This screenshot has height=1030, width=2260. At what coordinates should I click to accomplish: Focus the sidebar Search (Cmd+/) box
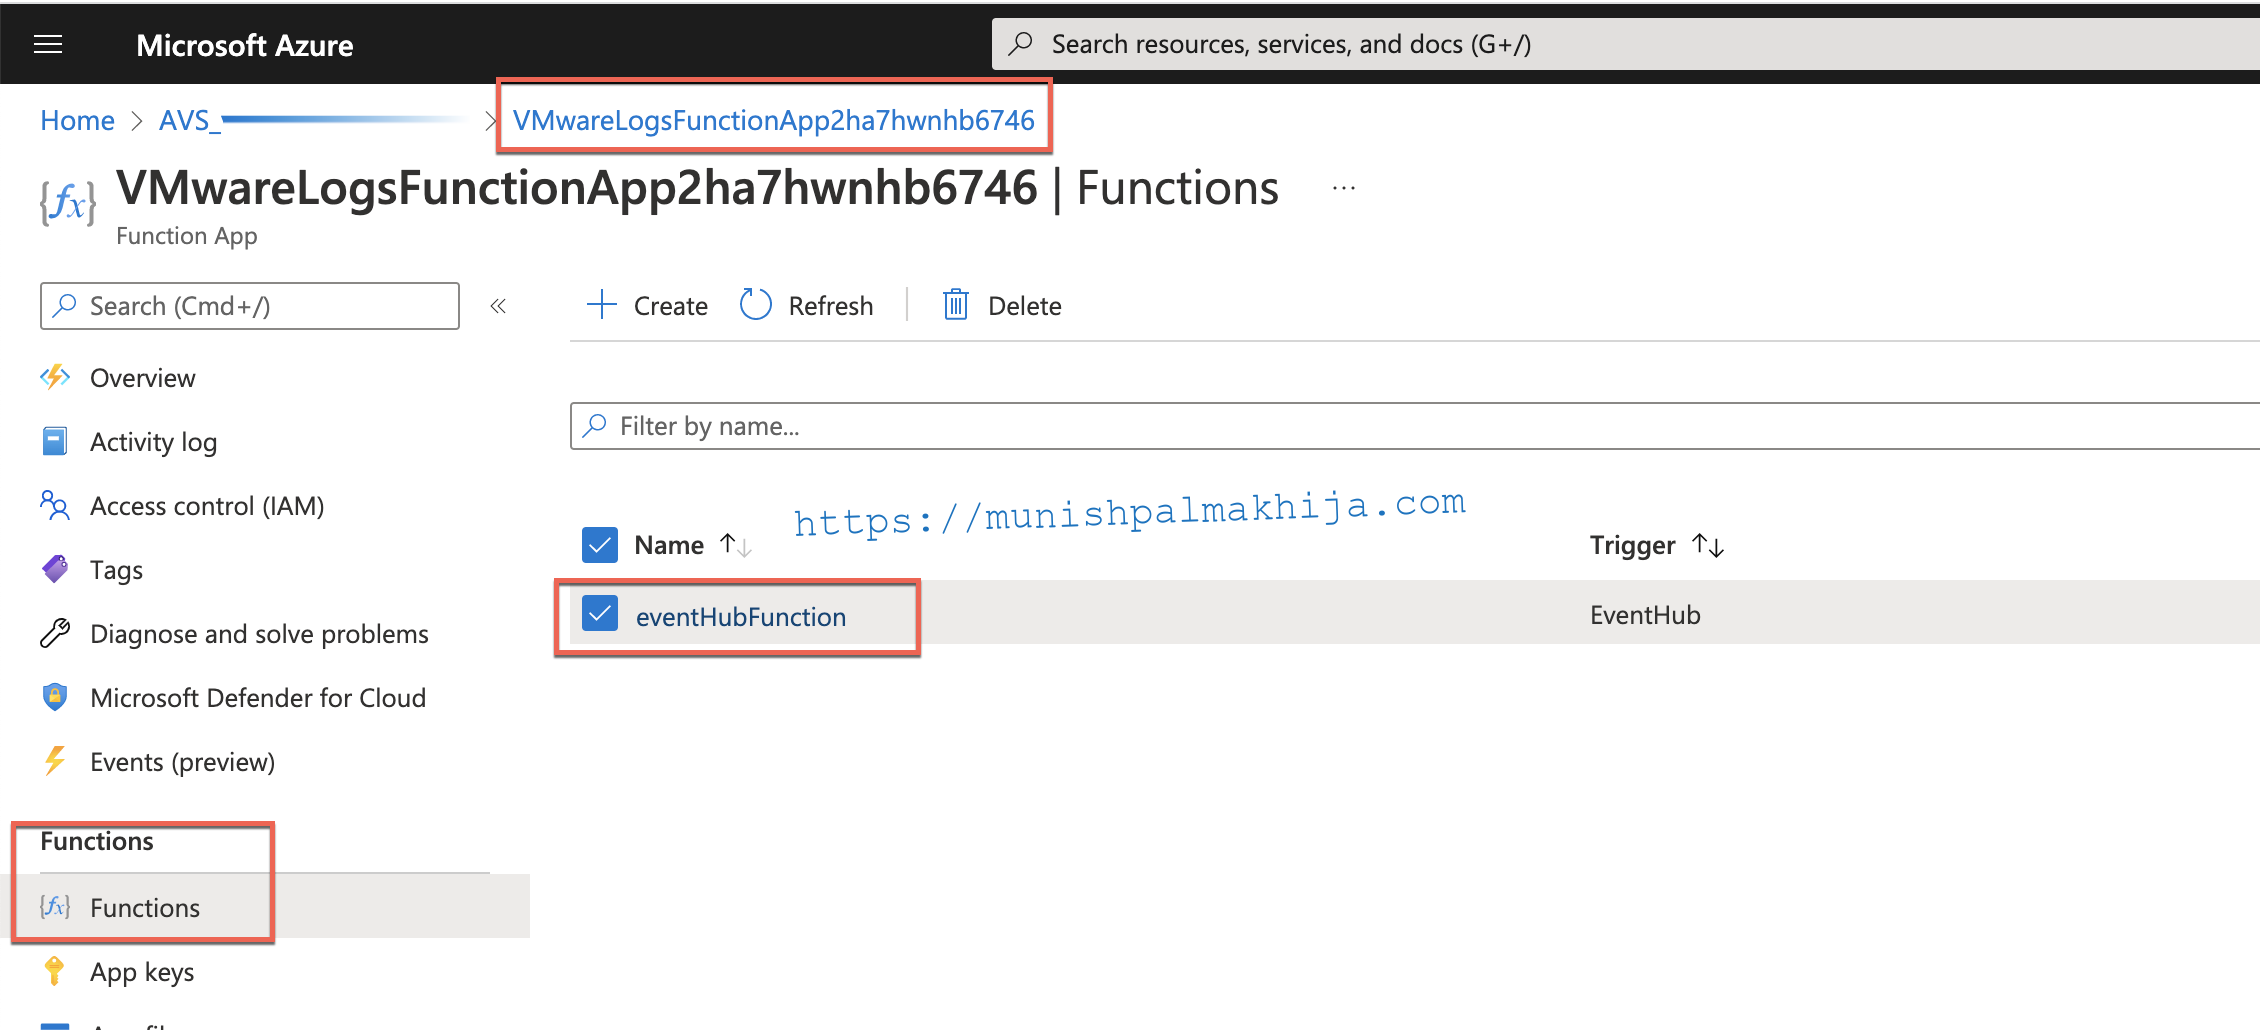[x=250, y=306]
